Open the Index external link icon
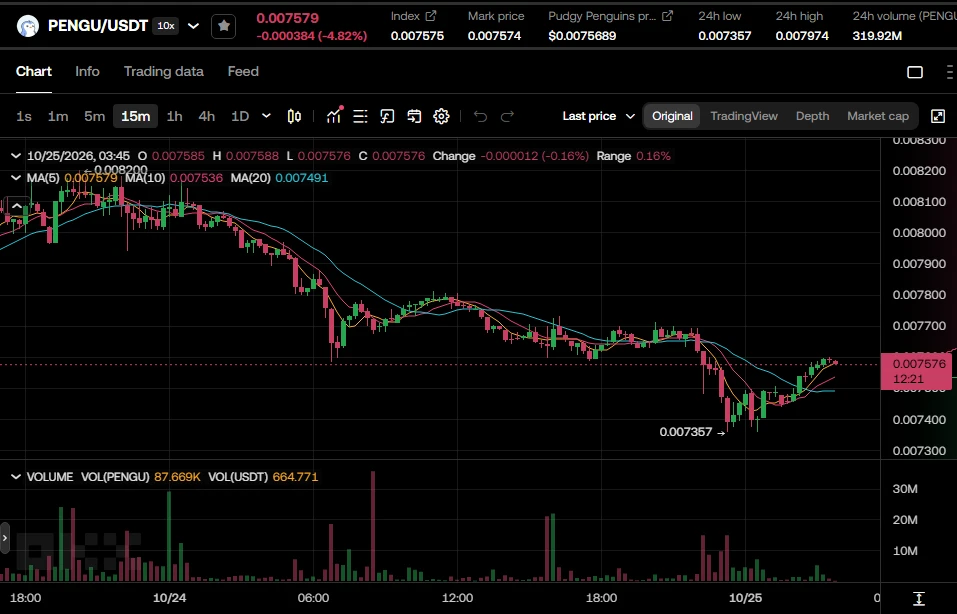 pos(431,16)
